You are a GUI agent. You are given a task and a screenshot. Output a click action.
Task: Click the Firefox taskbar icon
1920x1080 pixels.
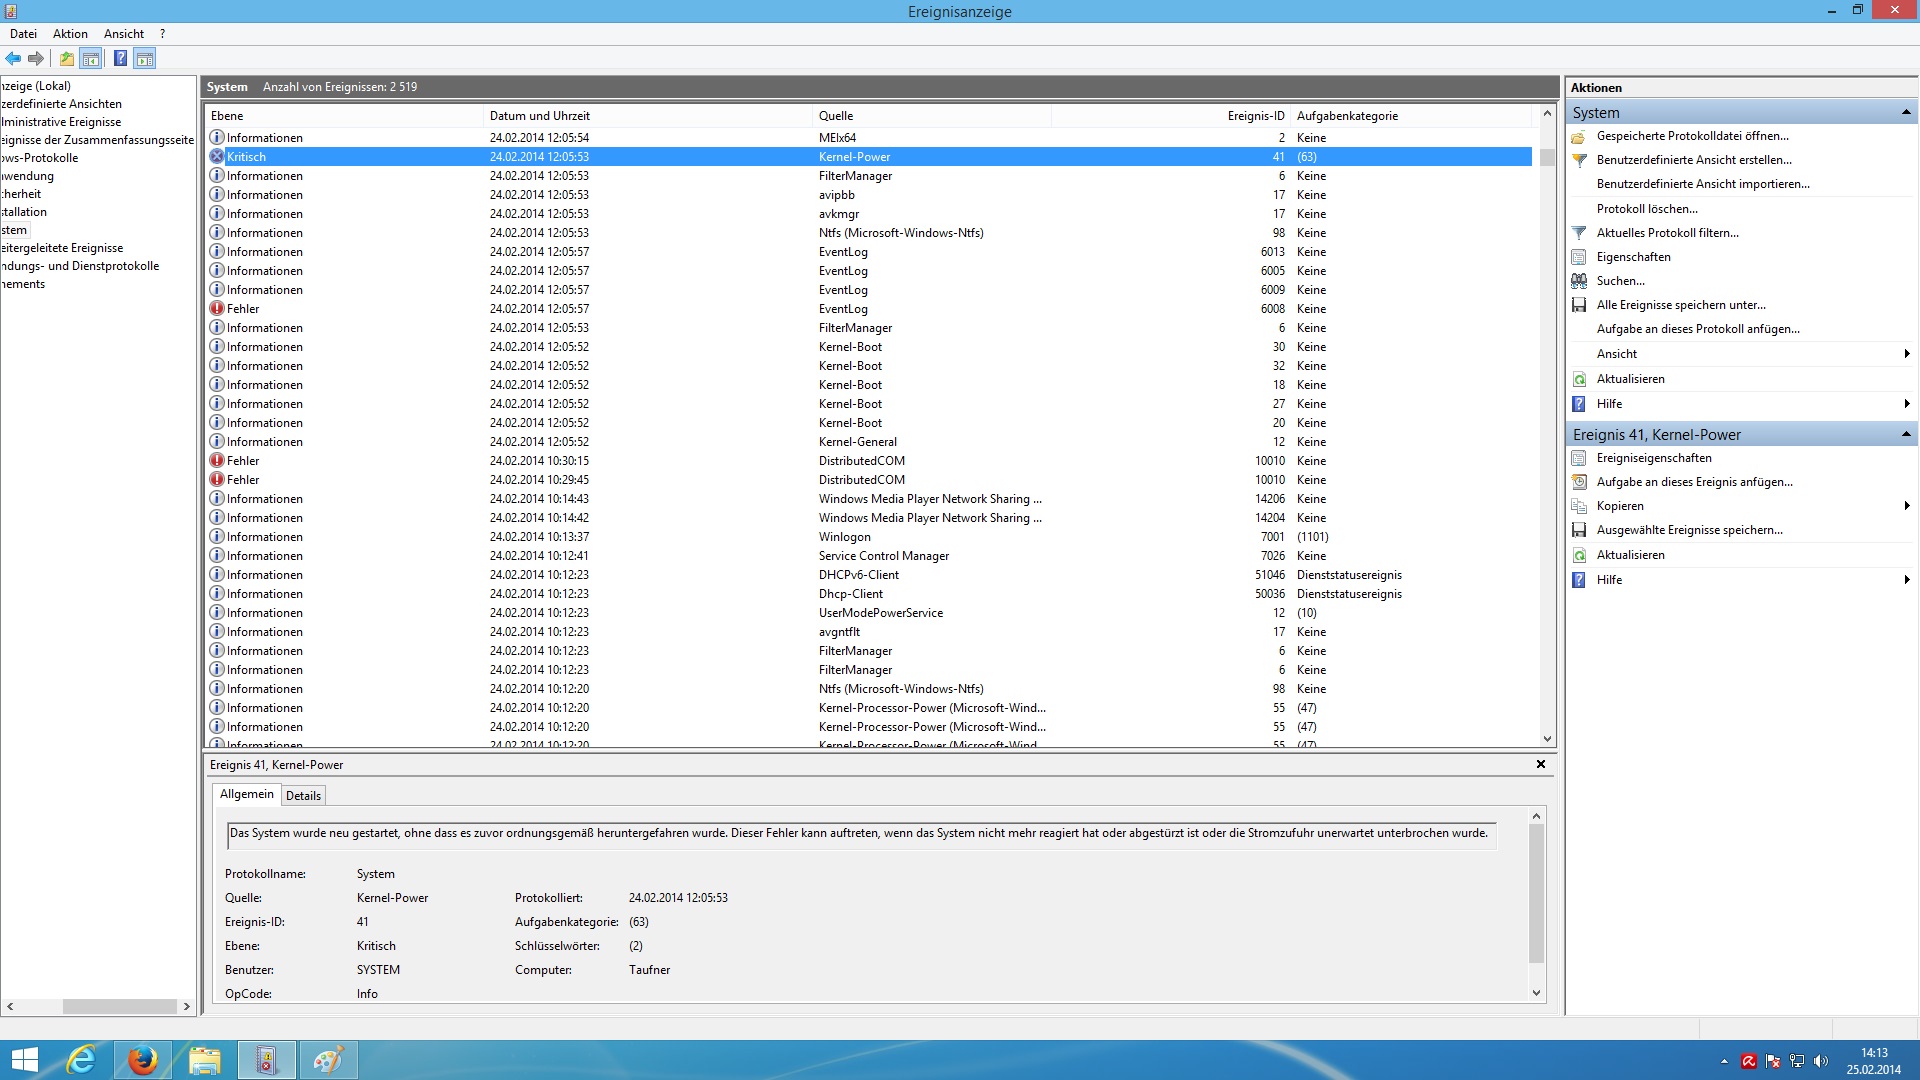[x=142, y=1060]
